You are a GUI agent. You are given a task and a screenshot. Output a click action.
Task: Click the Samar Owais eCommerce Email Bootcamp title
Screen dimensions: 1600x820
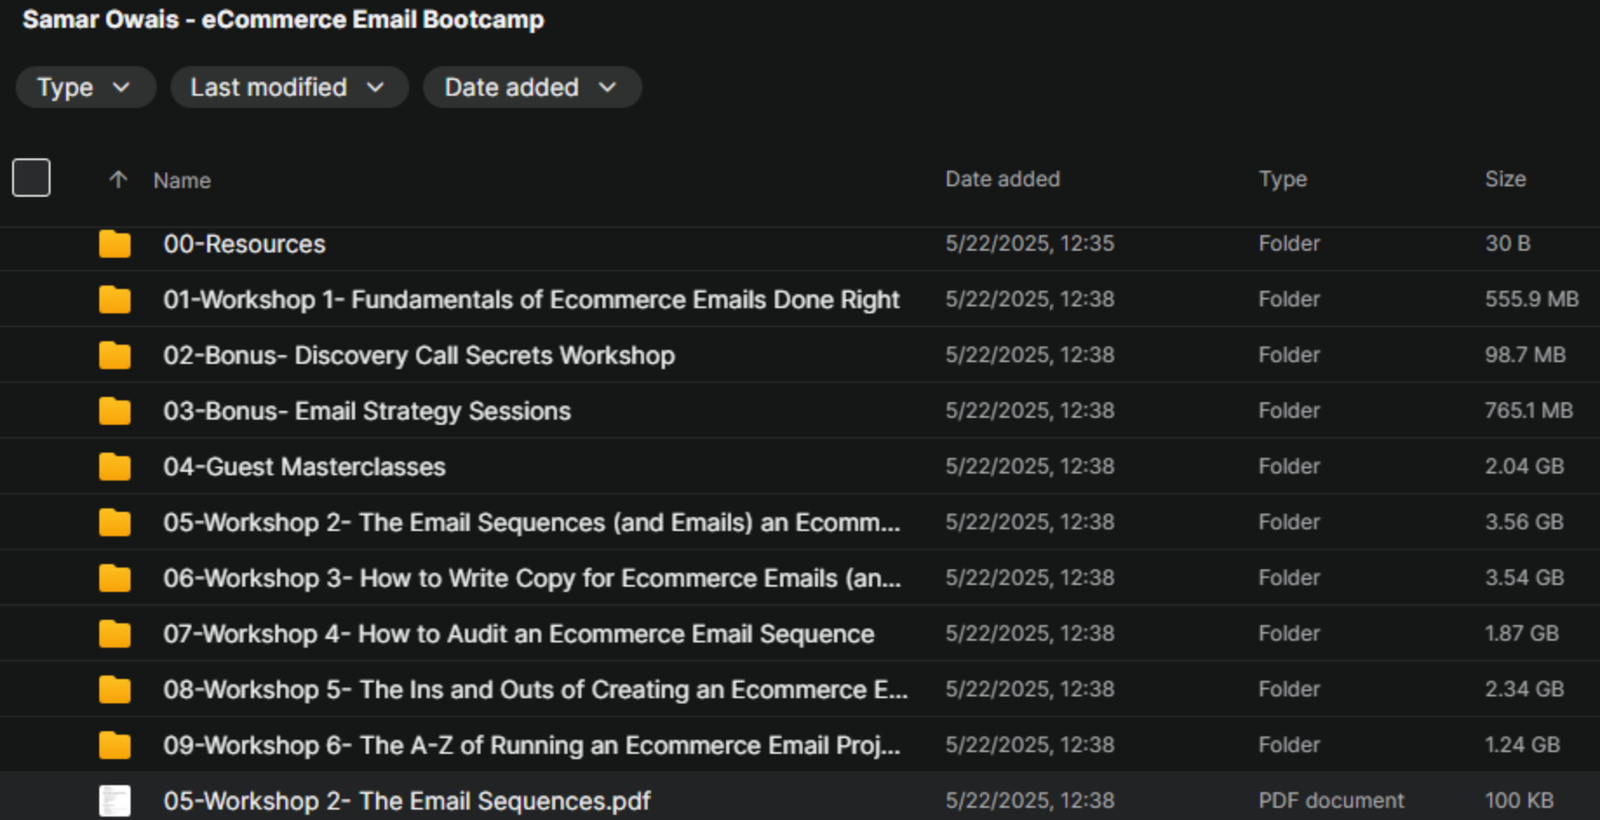(x=283, y=20)
